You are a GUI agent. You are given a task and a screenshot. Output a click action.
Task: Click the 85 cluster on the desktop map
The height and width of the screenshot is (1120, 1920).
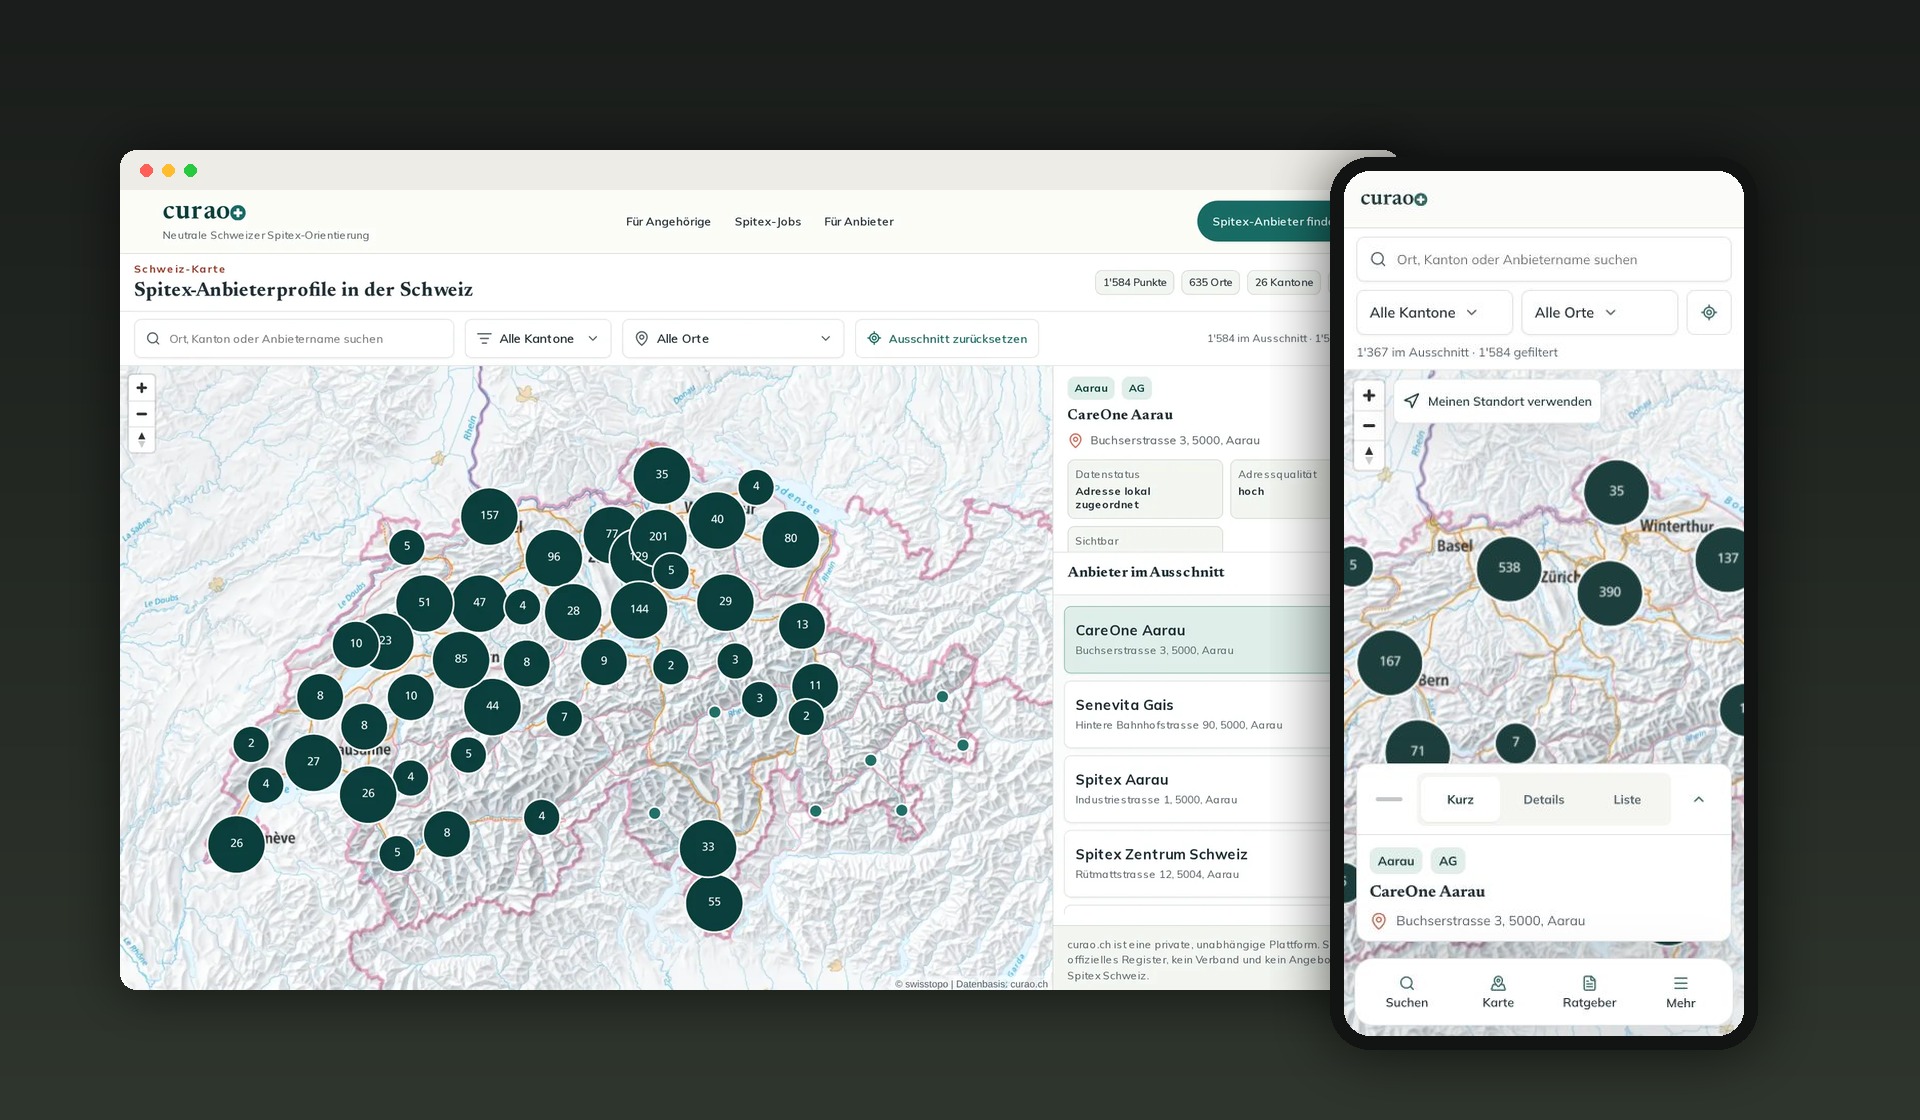pos(461,659)
